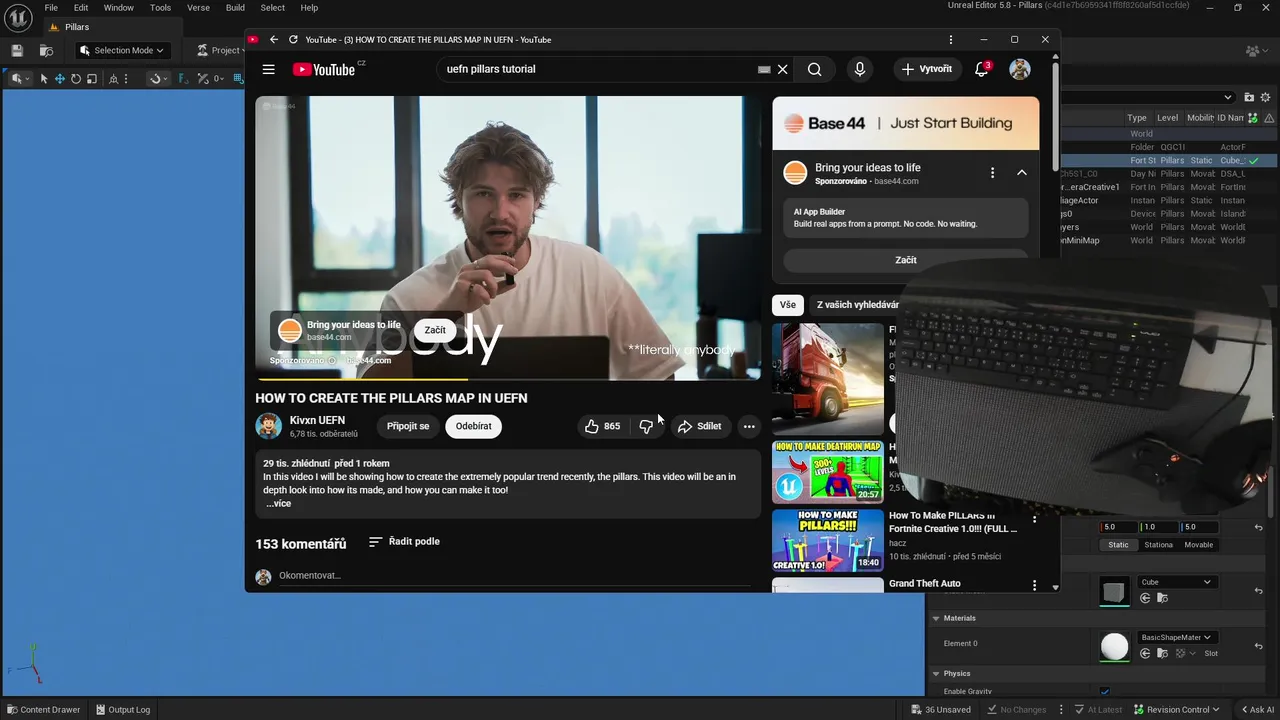Click the Okomentovat comment field
Screen dimensions: 1280x720
click(514, 575)
